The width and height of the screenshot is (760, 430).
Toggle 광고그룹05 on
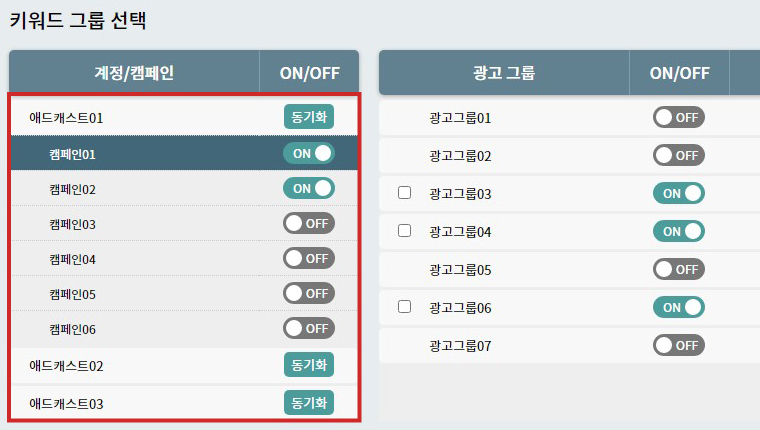679,269
